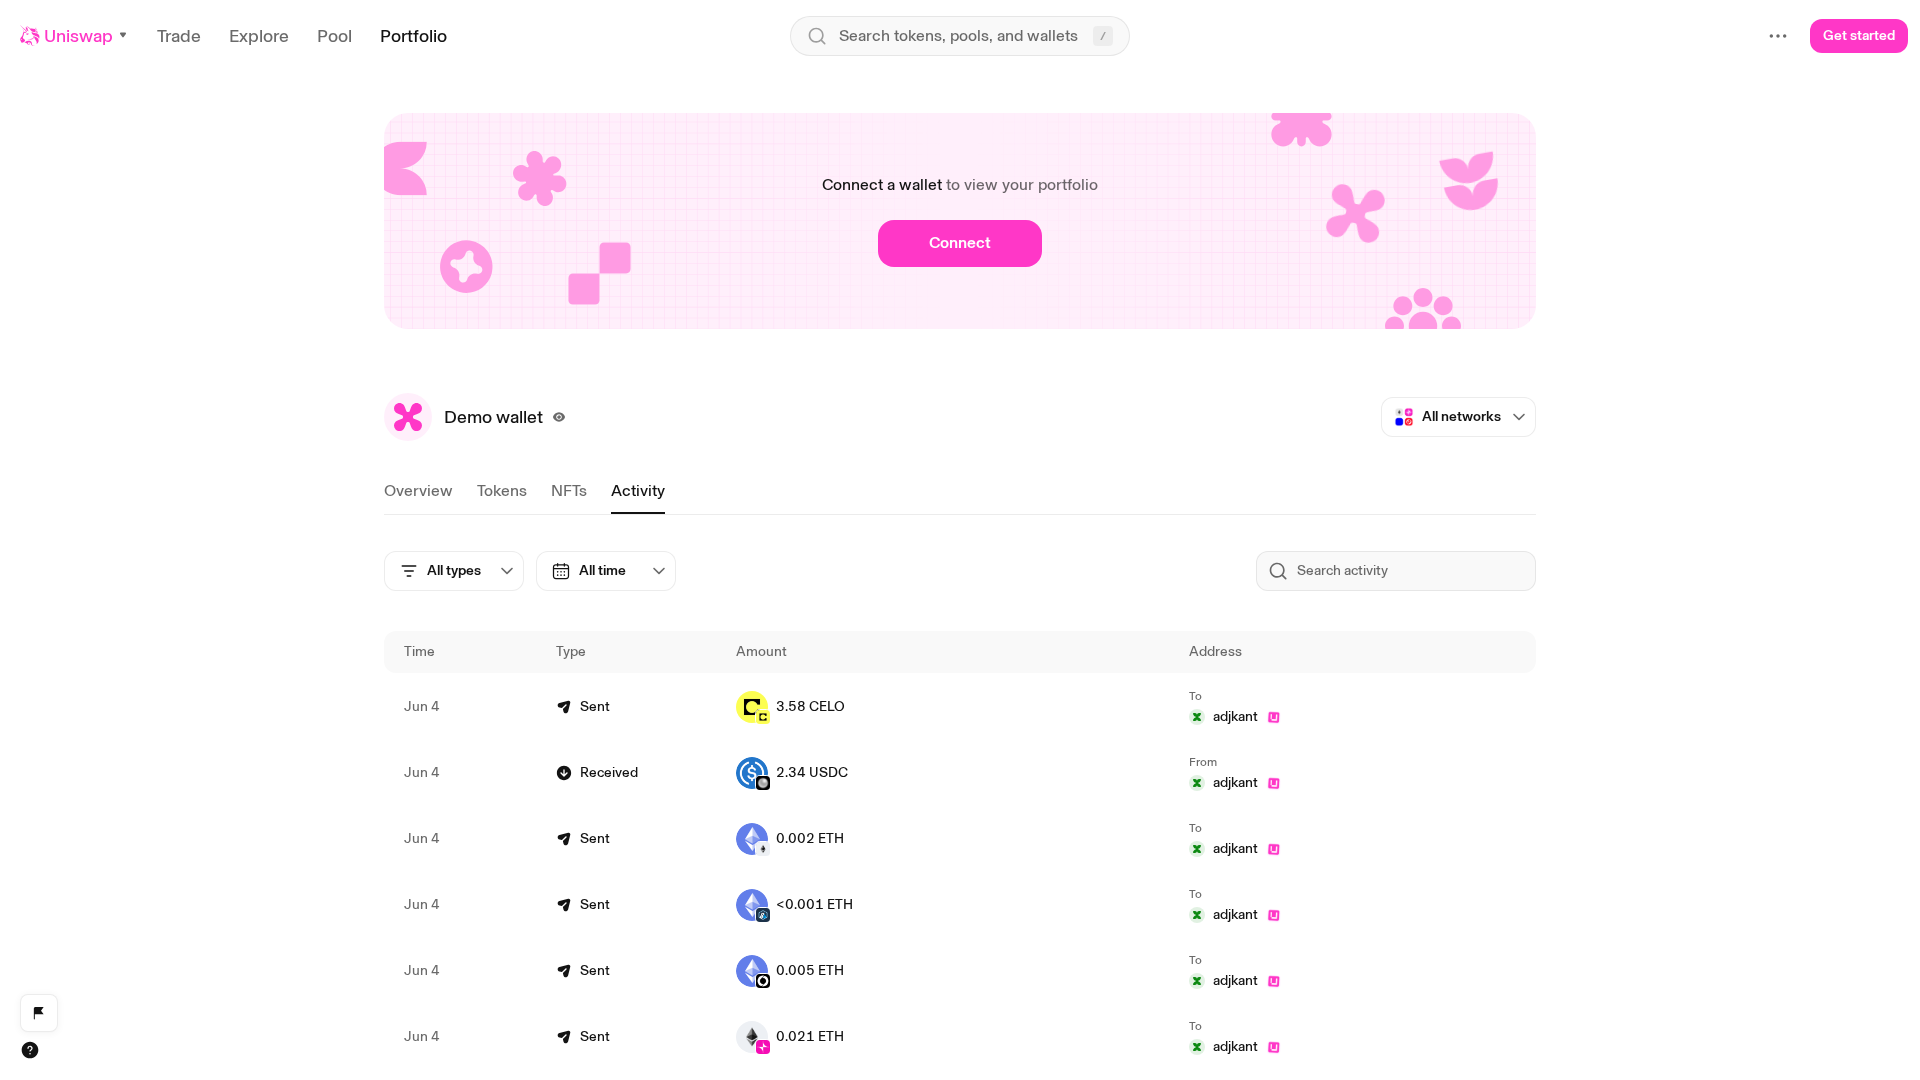
Task: Click the green adjkant avatar in <0.001 ETH row
Action: click(x=1197, y=915)
